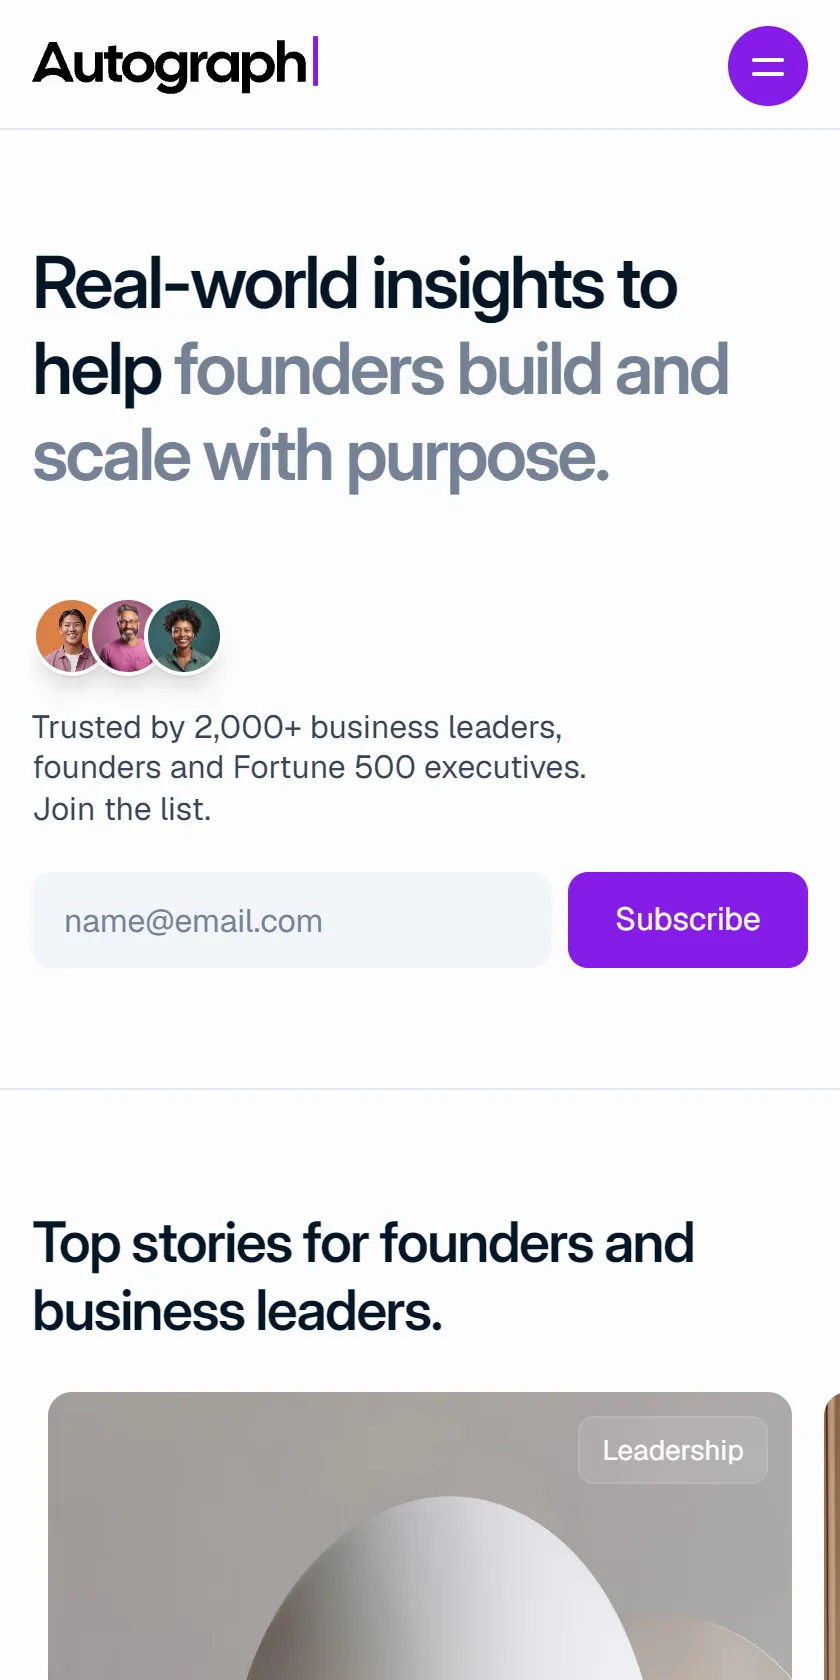Click the purple cursor bar beside Autograph
This screenshot has height=1680, width=840.
315,61
